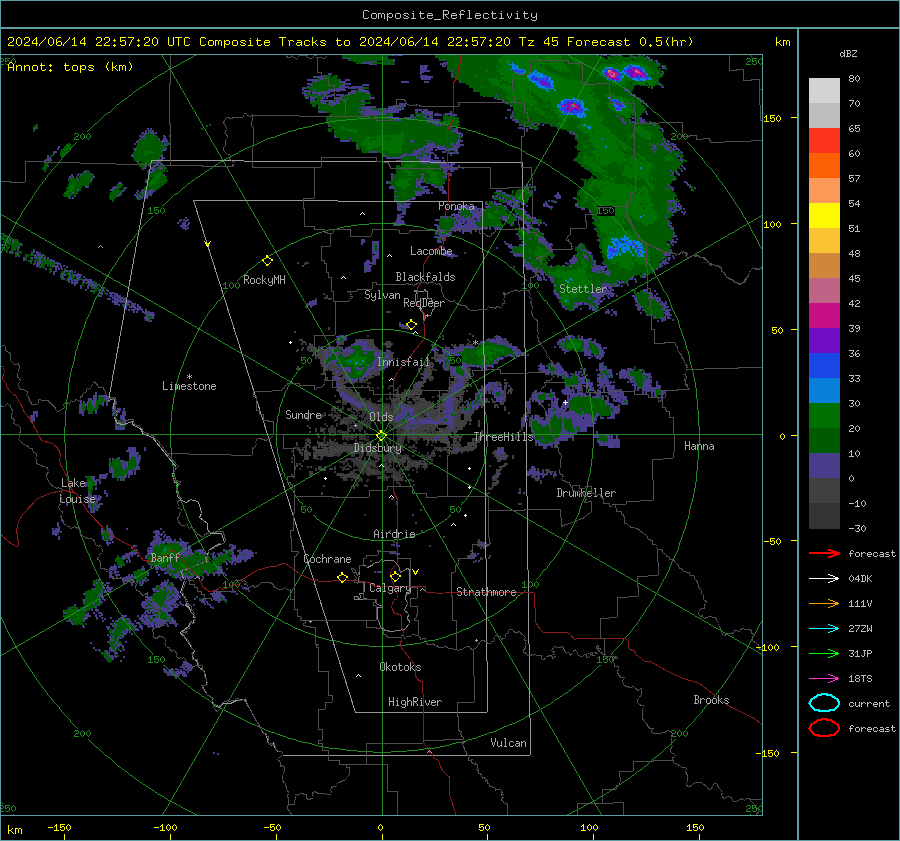900x841 pixels.
Task: Click the cyan 27ZW track arrow
Action: coord(824,629)
